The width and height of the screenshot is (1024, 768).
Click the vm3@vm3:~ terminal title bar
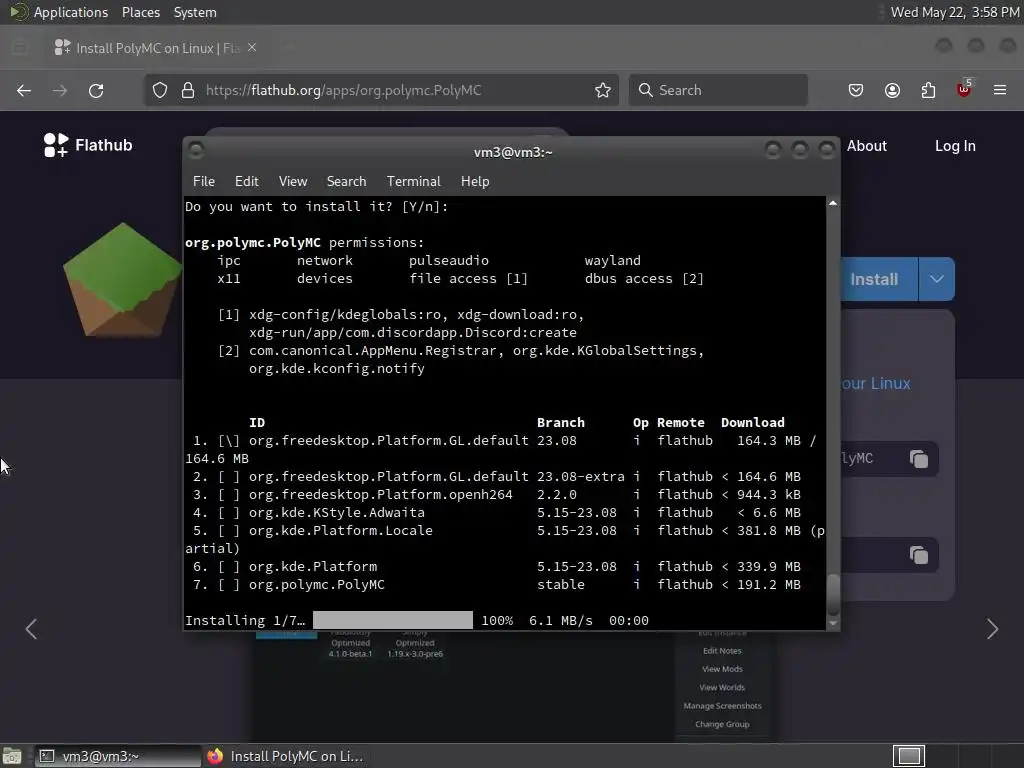tap(513, 152)
